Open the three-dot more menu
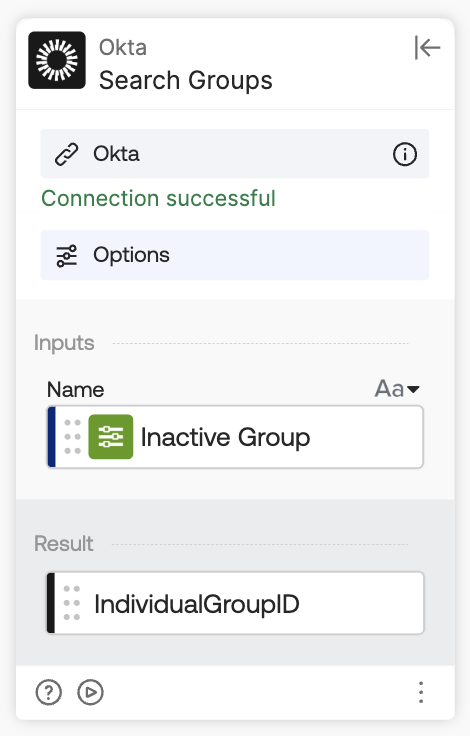This screenshot has height=736, width=470. pyautogui.click(x=421, y=692)
